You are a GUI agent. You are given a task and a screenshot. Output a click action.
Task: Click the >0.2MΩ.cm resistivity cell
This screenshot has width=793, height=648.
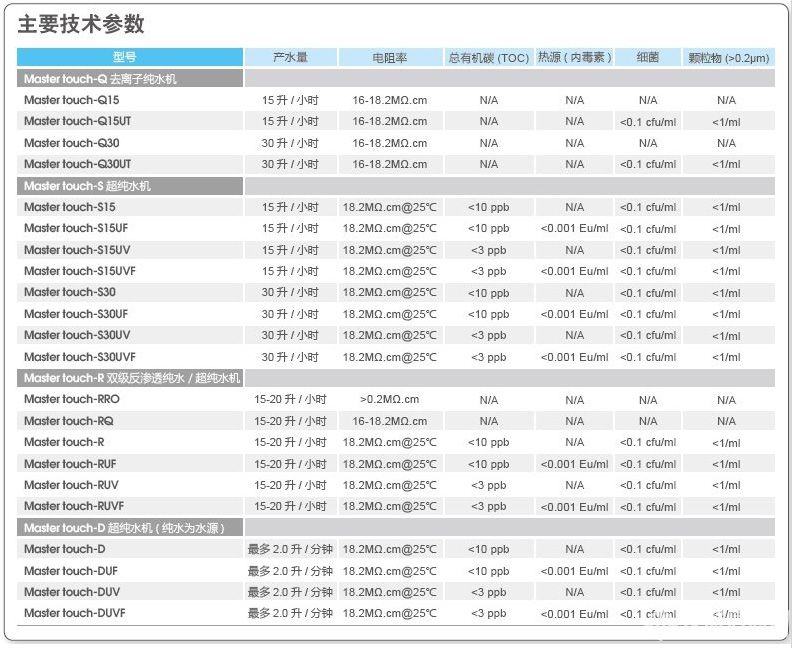tap(389, 399)
